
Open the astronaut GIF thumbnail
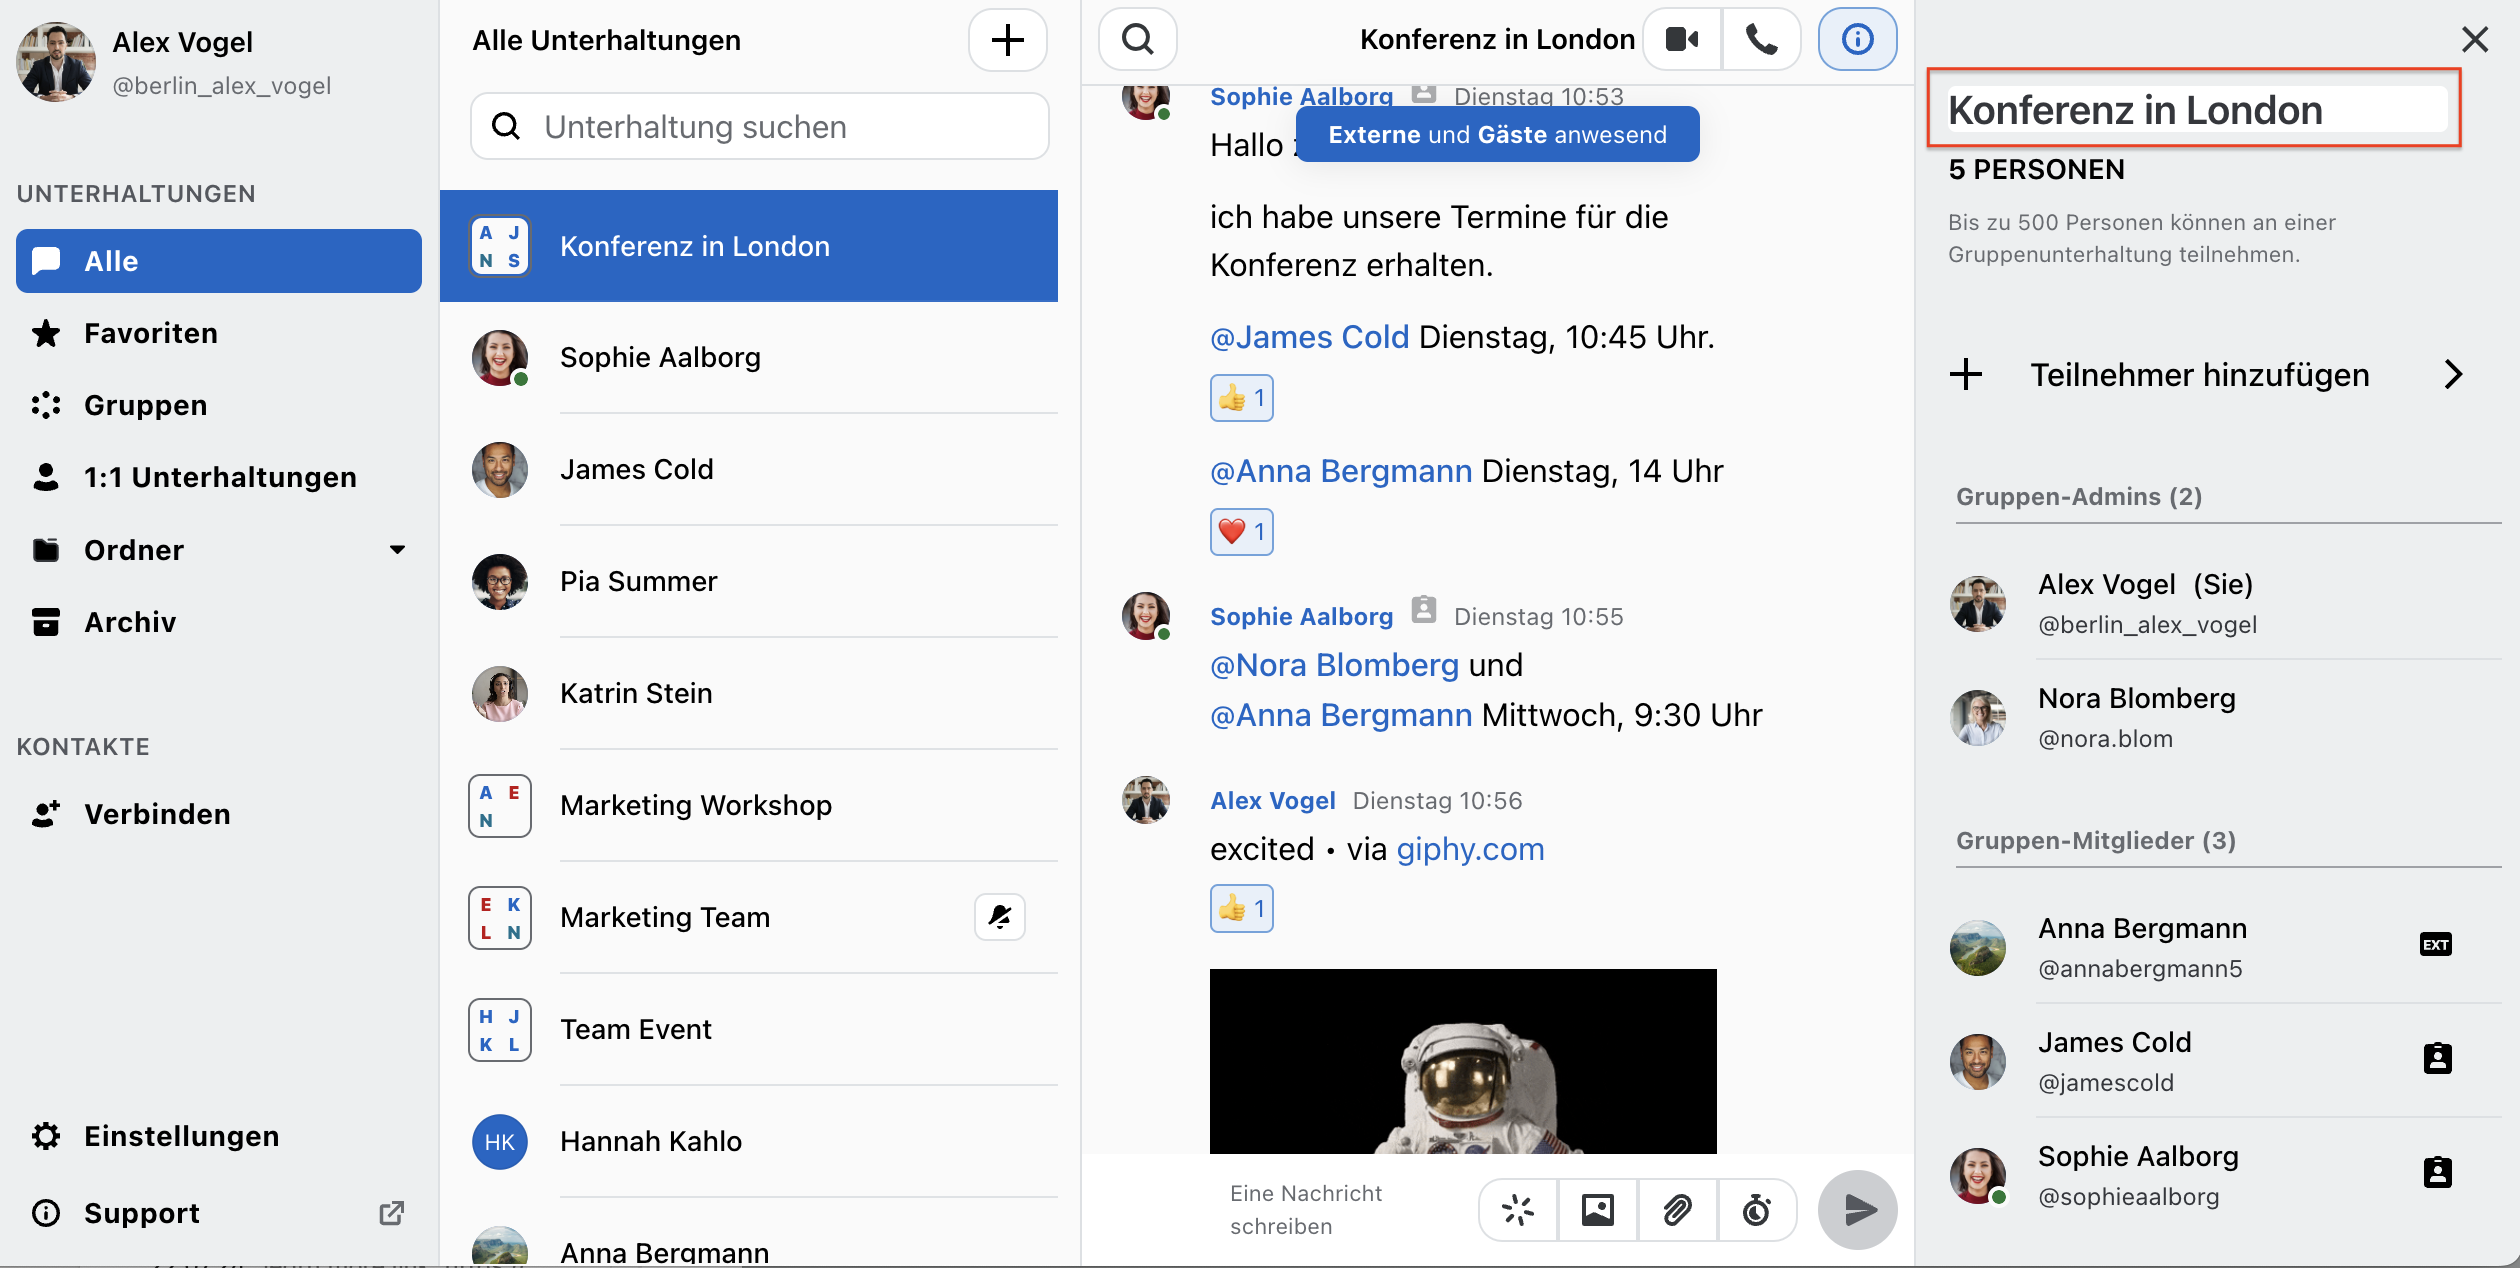1462,1060
